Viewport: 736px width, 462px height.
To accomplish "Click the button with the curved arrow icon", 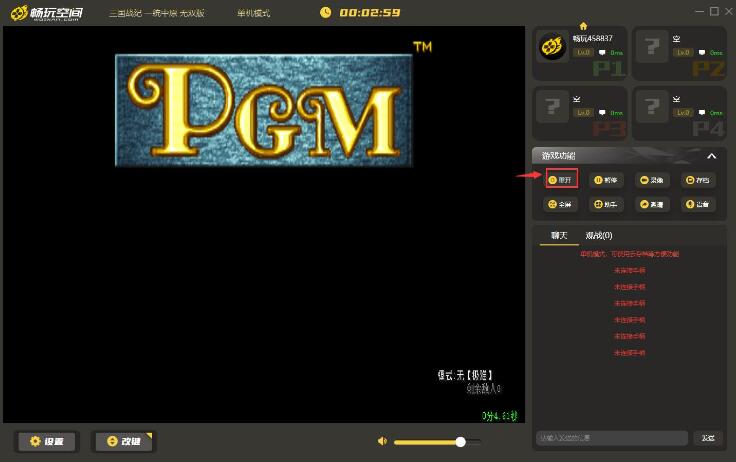I will (x=652, y=204).
